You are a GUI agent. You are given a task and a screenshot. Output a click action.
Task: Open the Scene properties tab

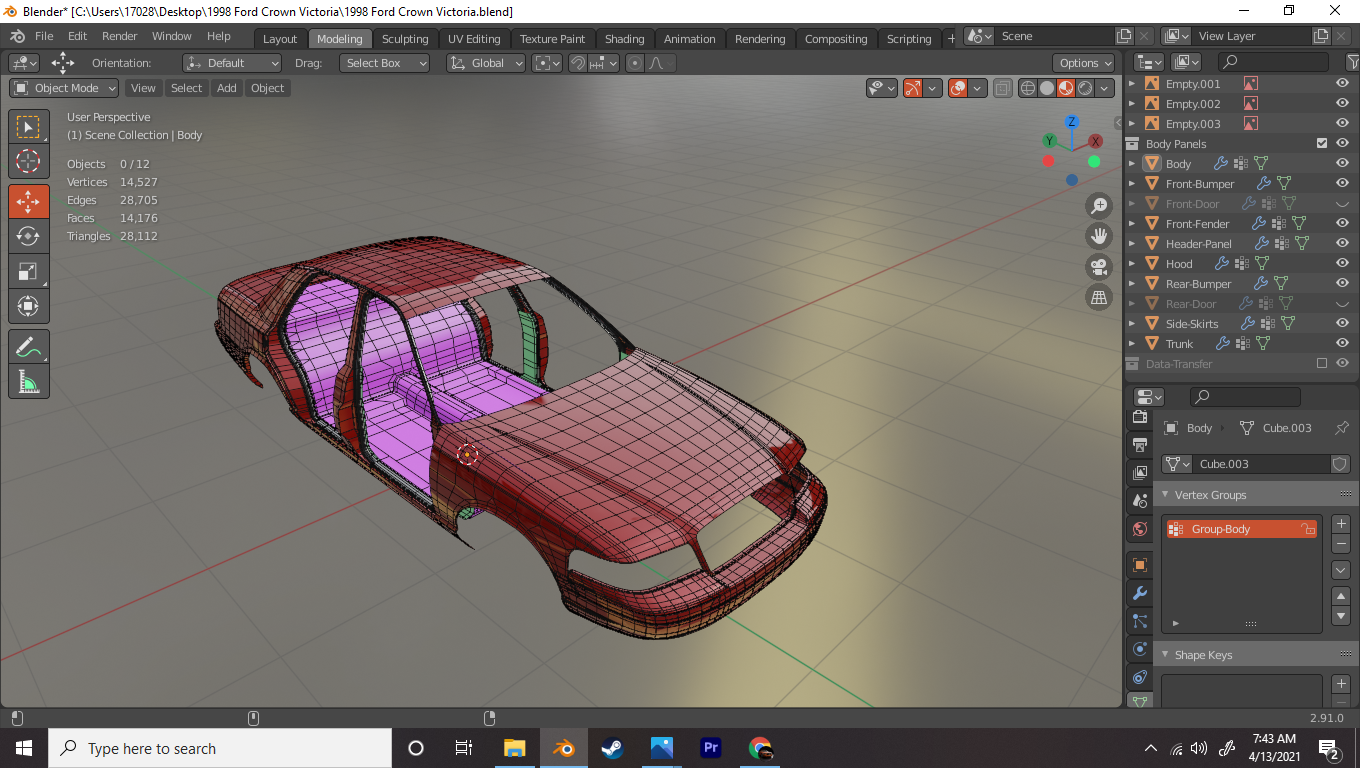tap(1139, 500)
